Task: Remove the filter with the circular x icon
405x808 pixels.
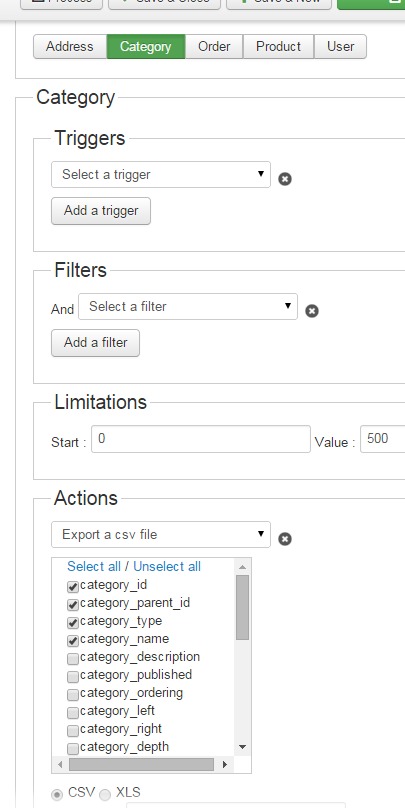Action: [x=312, y=311]
